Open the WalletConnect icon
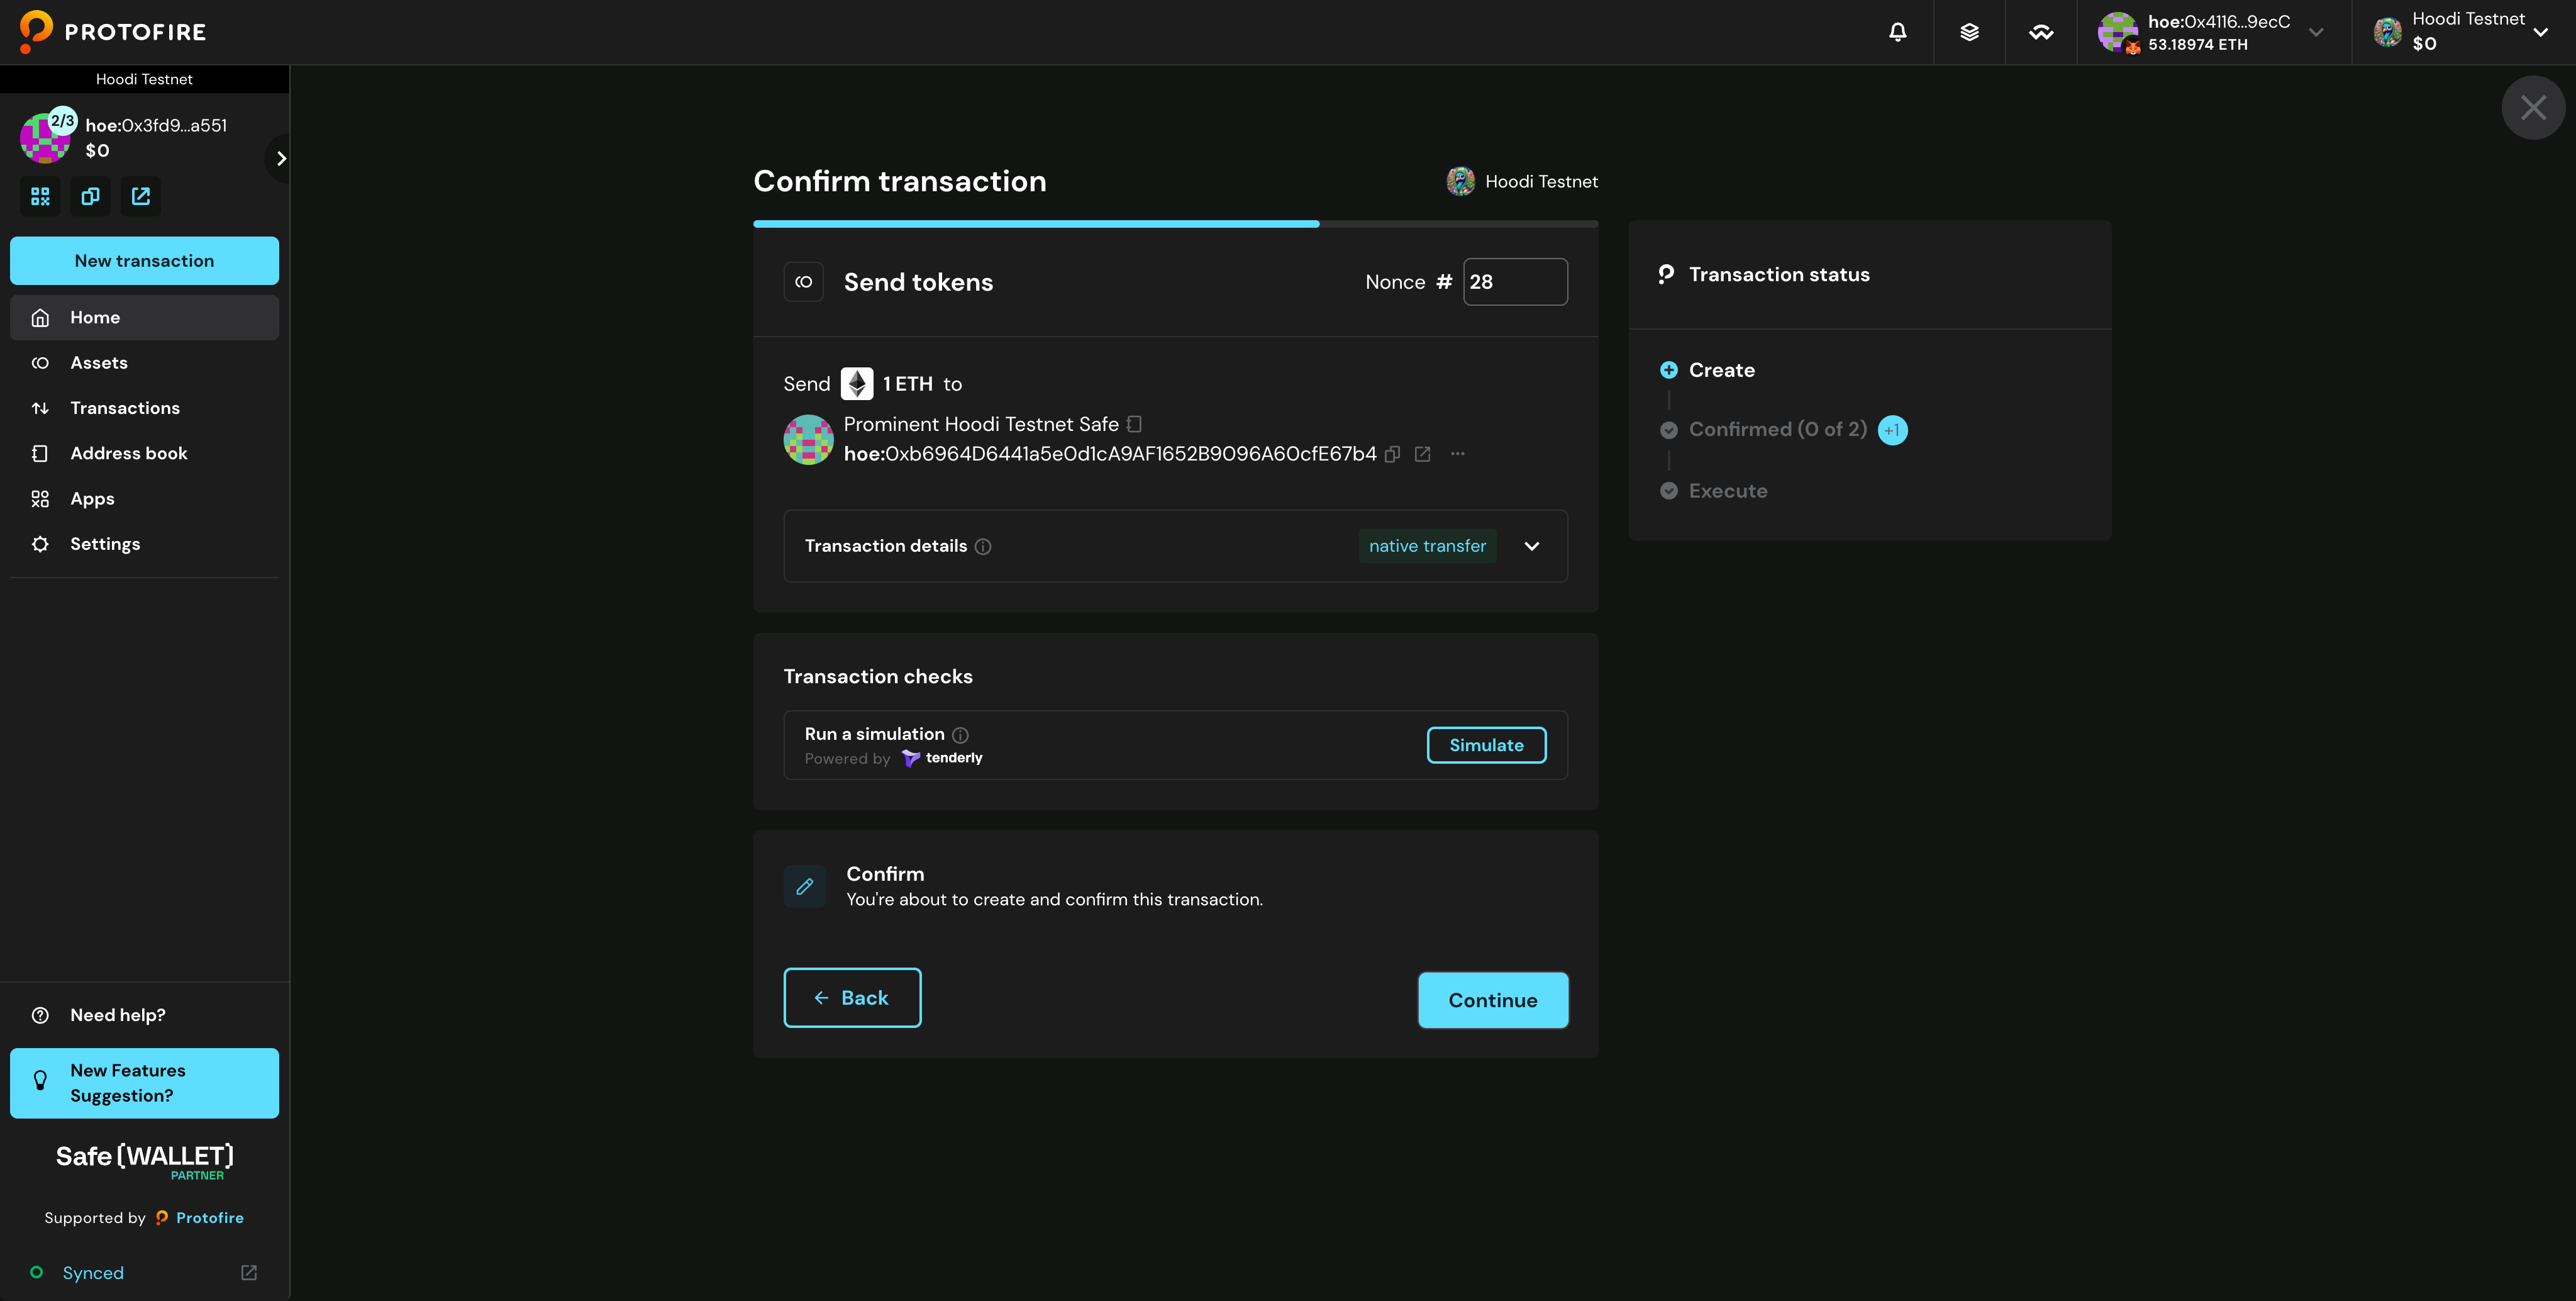The width and height of the screenshot is (2576, 1301). [x=2041, y=32]
